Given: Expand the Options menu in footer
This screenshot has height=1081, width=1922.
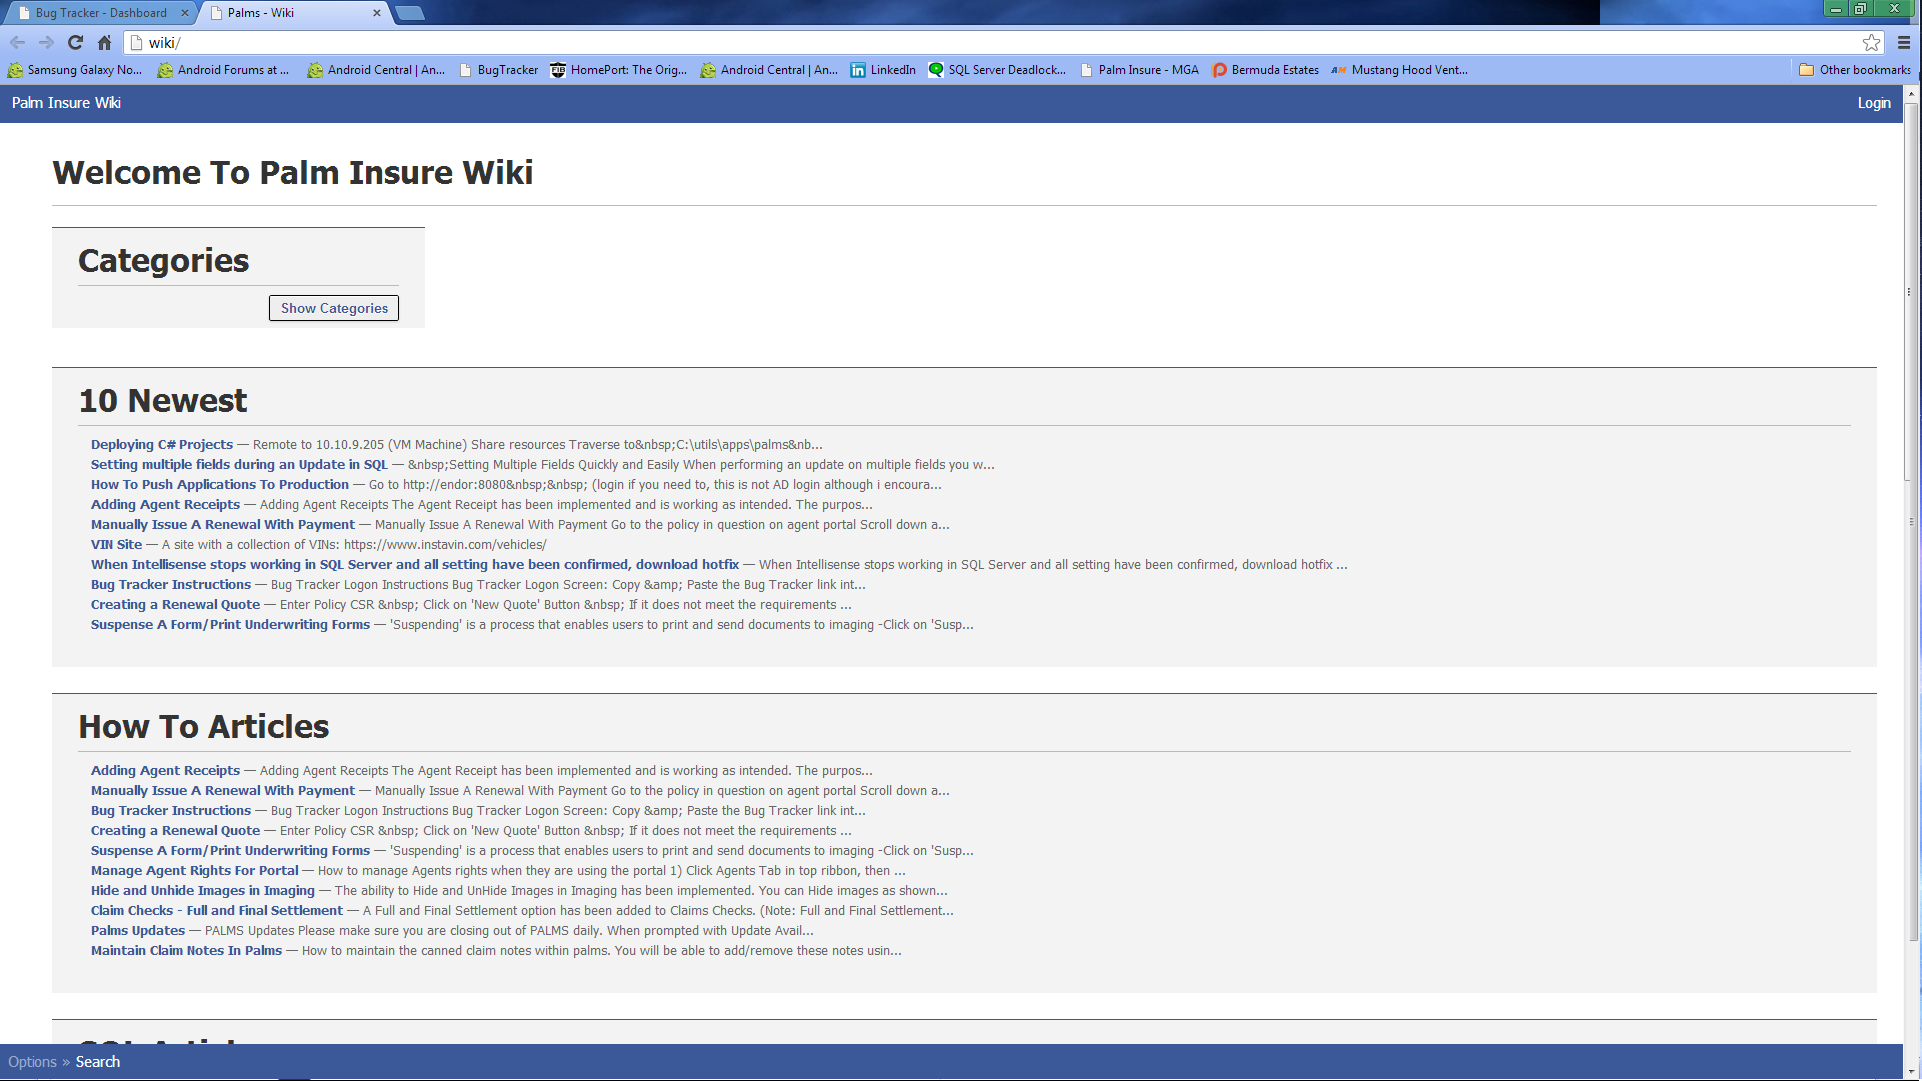Looking at the screenshot, I should [x=32, y=1062].
